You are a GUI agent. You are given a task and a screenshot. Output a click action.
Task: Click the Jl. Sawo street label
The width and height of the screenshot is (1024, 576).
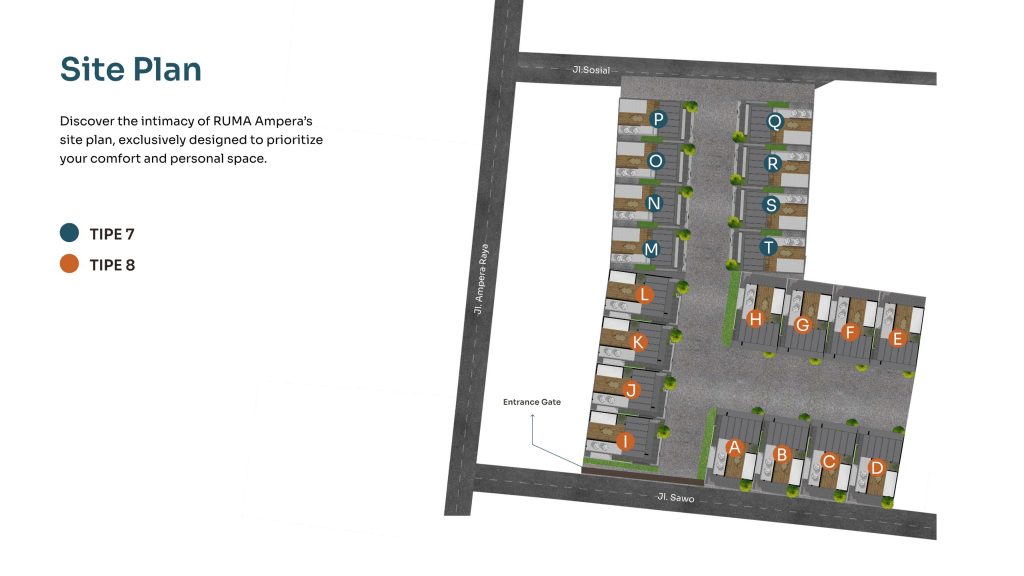[675, 497]
